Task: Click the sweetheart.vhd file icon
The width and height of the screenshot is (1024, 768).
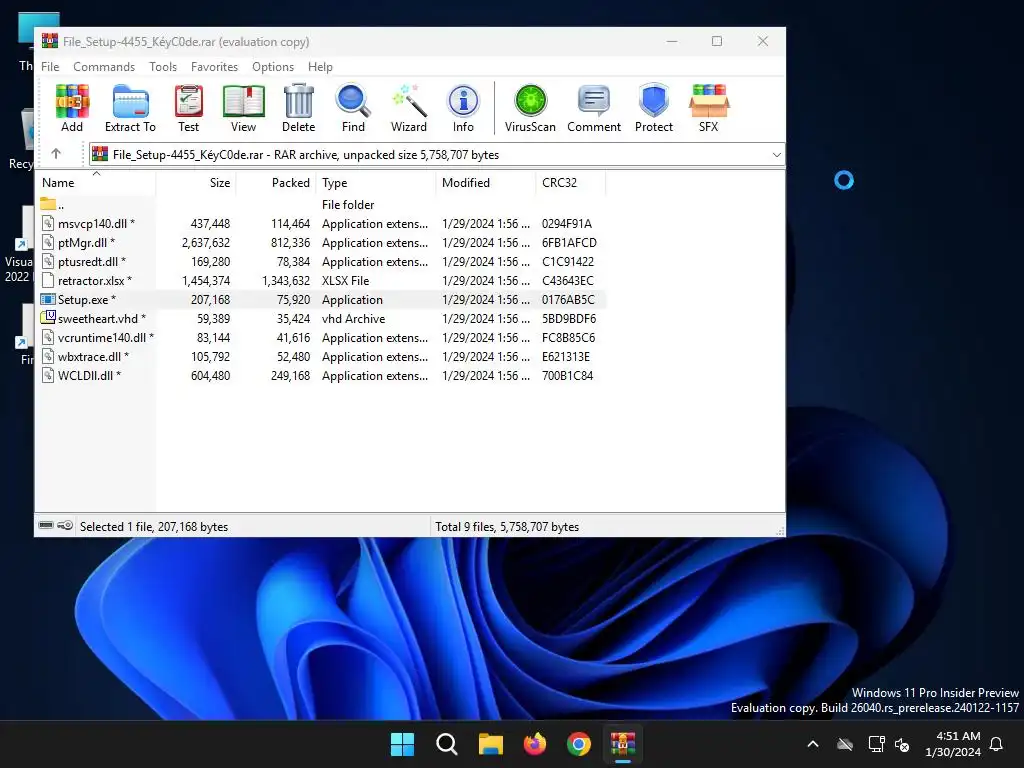Action: pyautogui.click(x=48, y=318)
